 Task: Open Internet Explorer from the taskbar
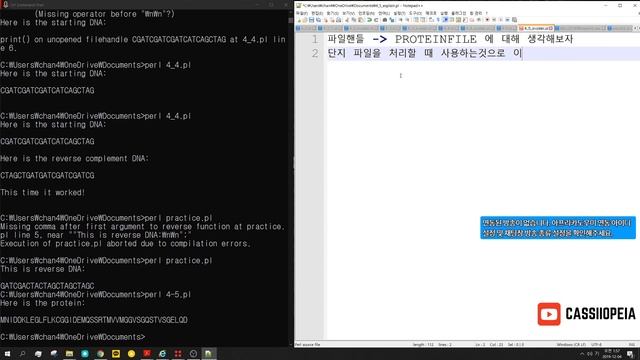coord(162,353)
